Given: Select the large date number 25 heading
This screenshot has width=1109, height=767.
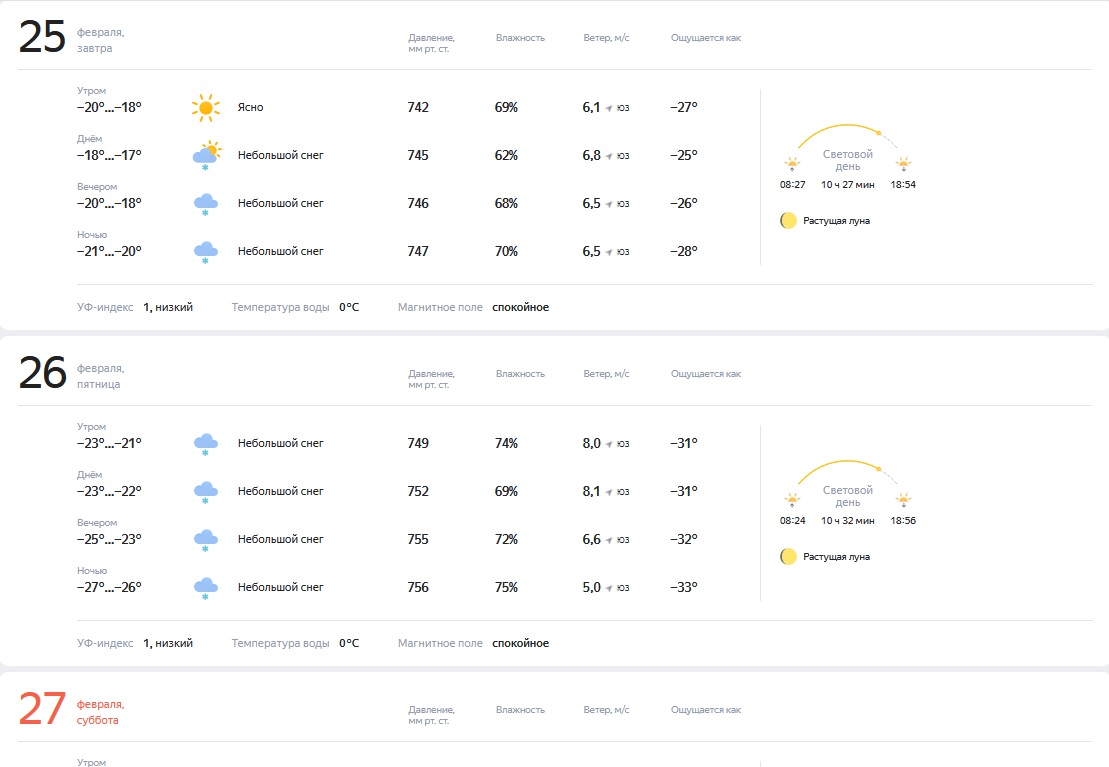Looking at the screenshot, I should pyautogui.click(x=42, y=38).
